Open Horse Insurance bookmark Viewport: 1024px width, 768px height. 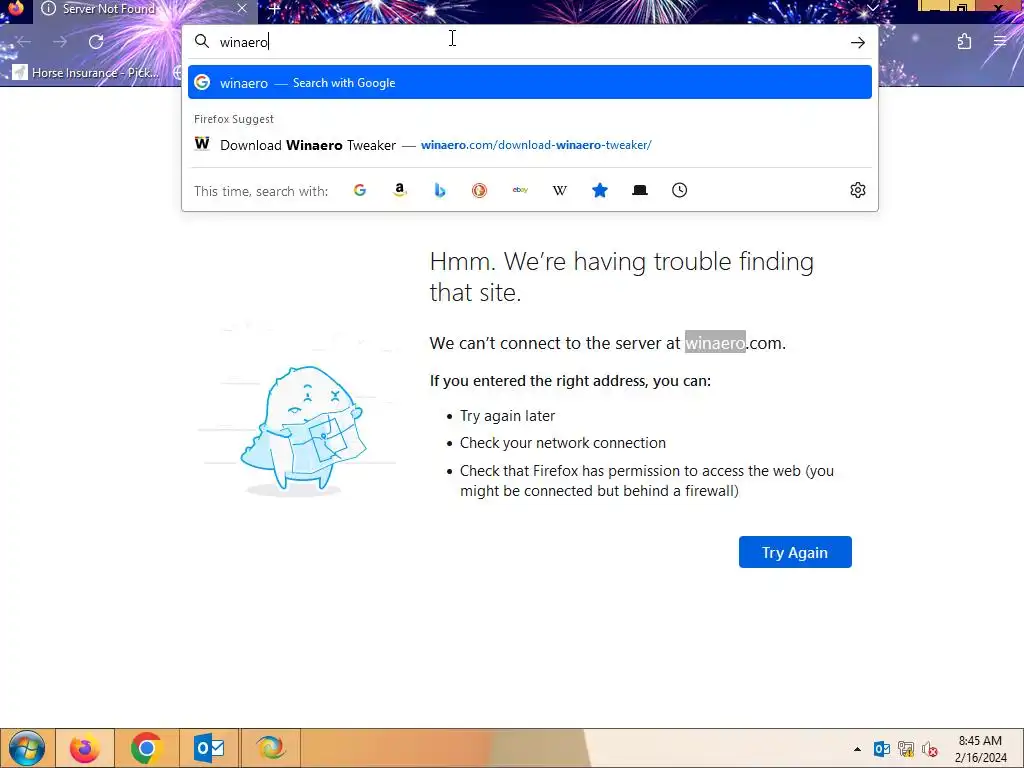pos(86,72)
